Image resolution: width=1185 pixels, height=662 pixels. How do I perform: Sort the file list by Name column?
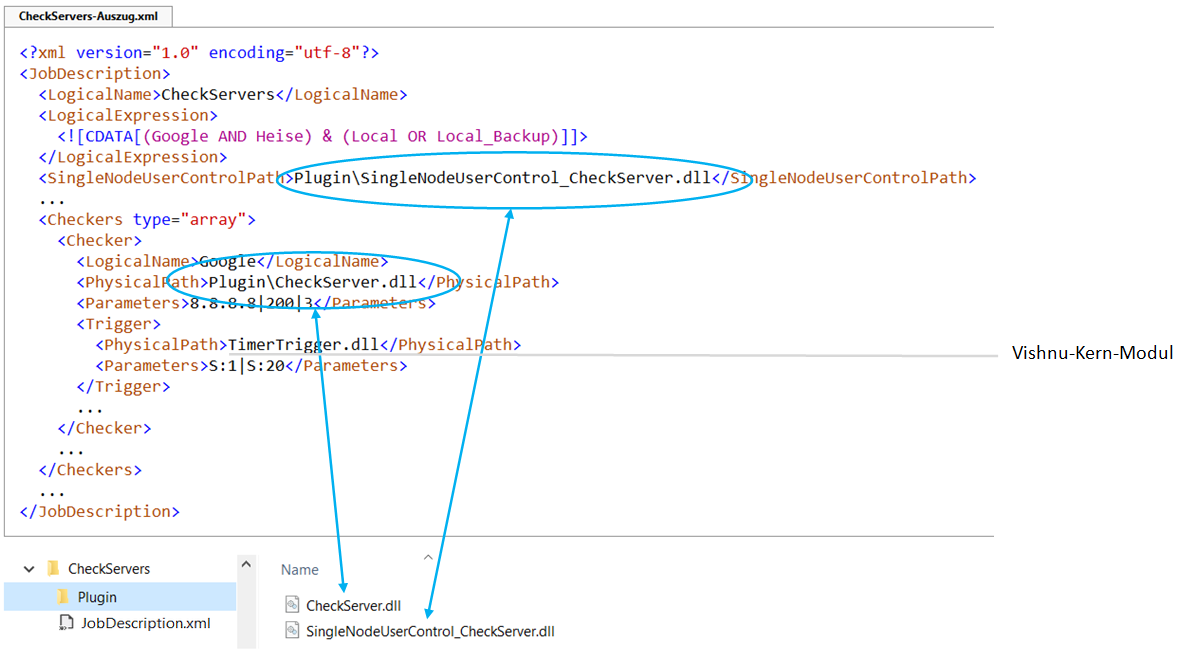coord(300,570)
